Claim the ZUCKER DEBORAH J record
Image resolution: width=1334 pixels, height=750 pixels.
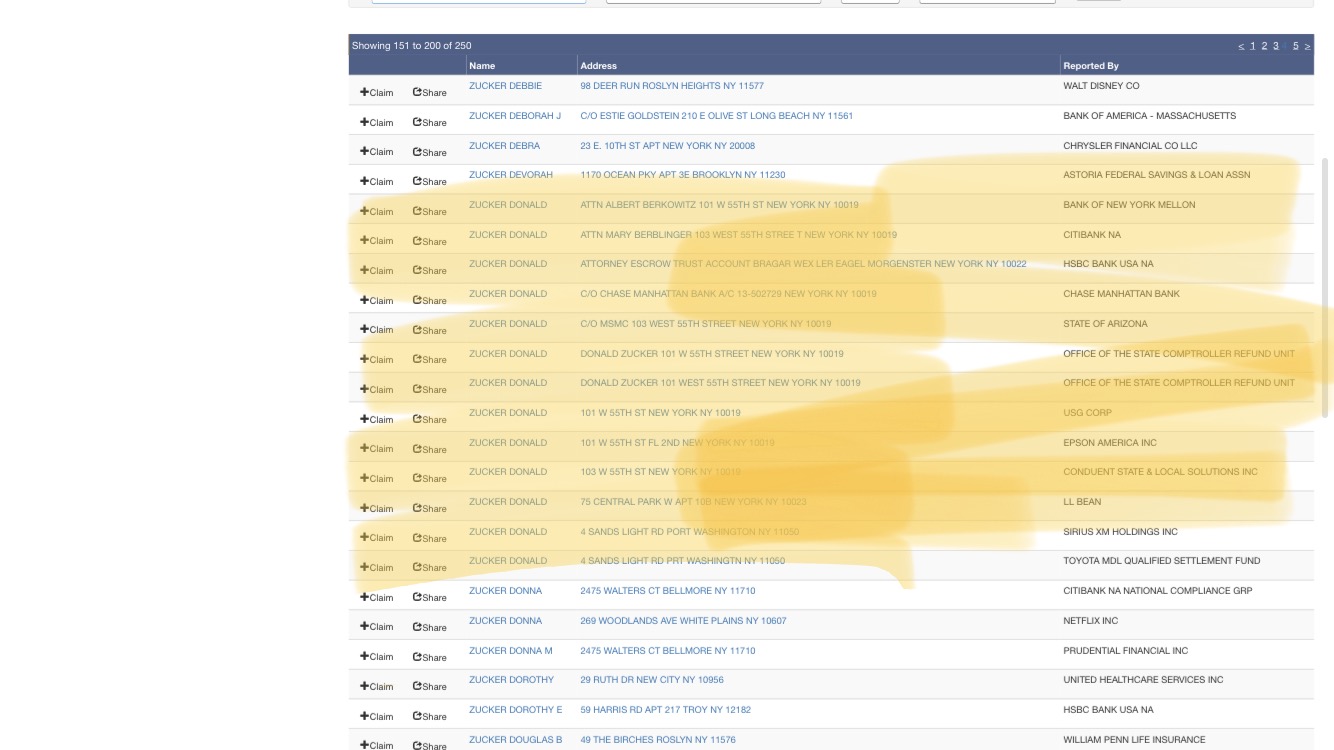[x=377, y=122]
